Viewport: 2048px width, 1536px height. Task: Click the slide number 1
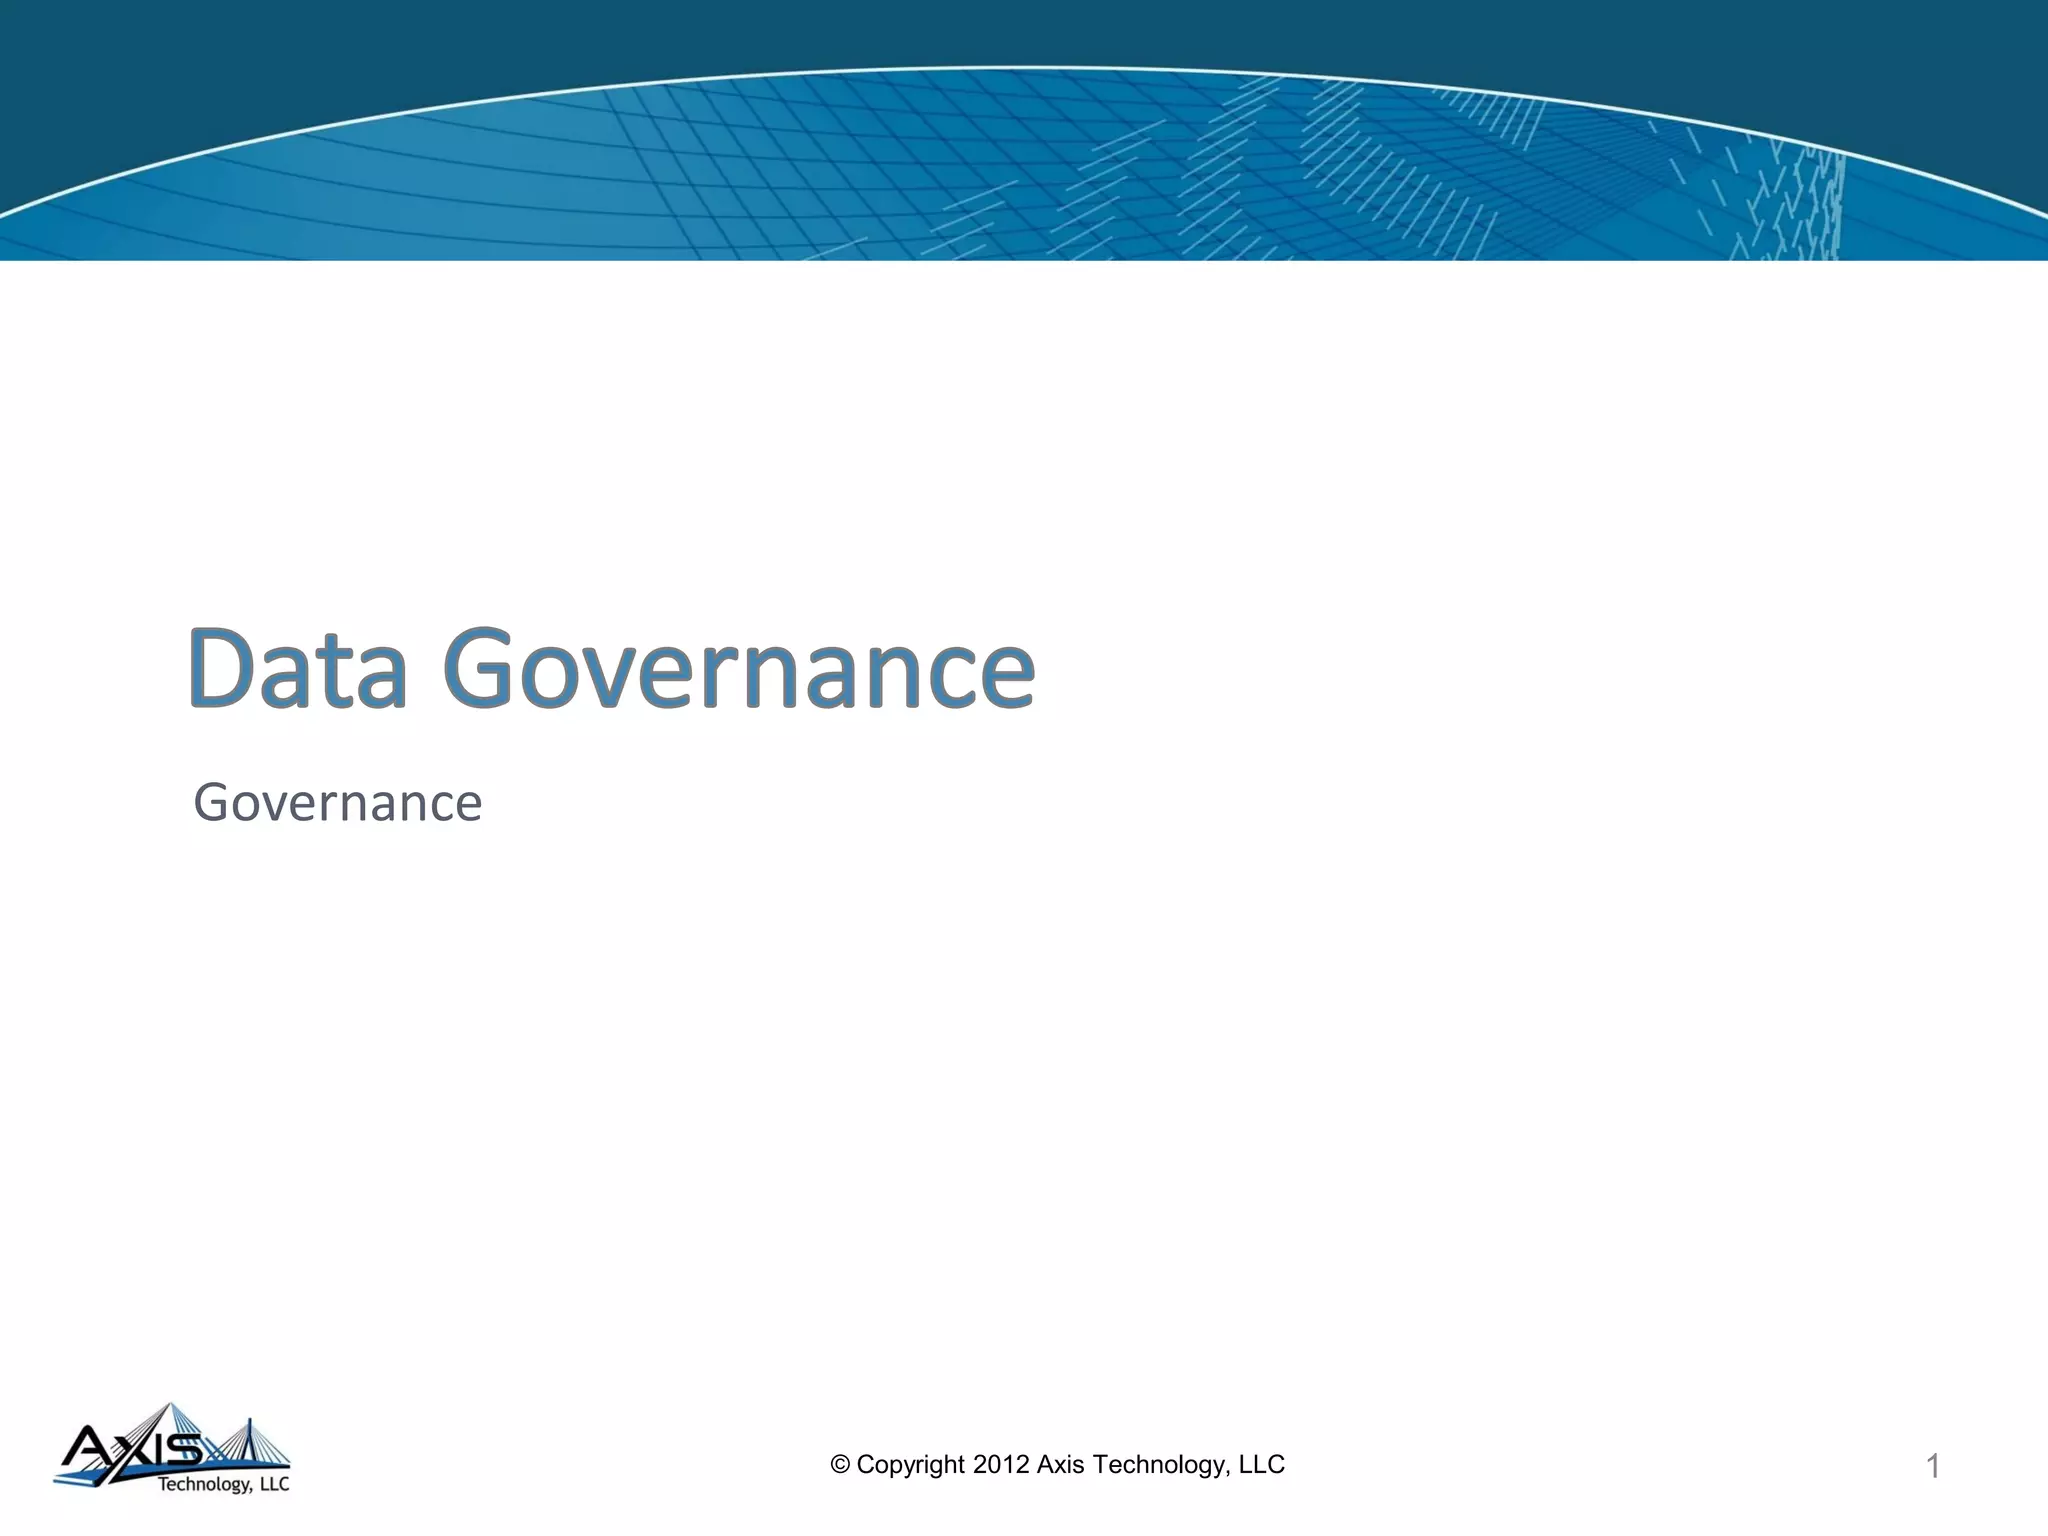coord(1933,1466)
